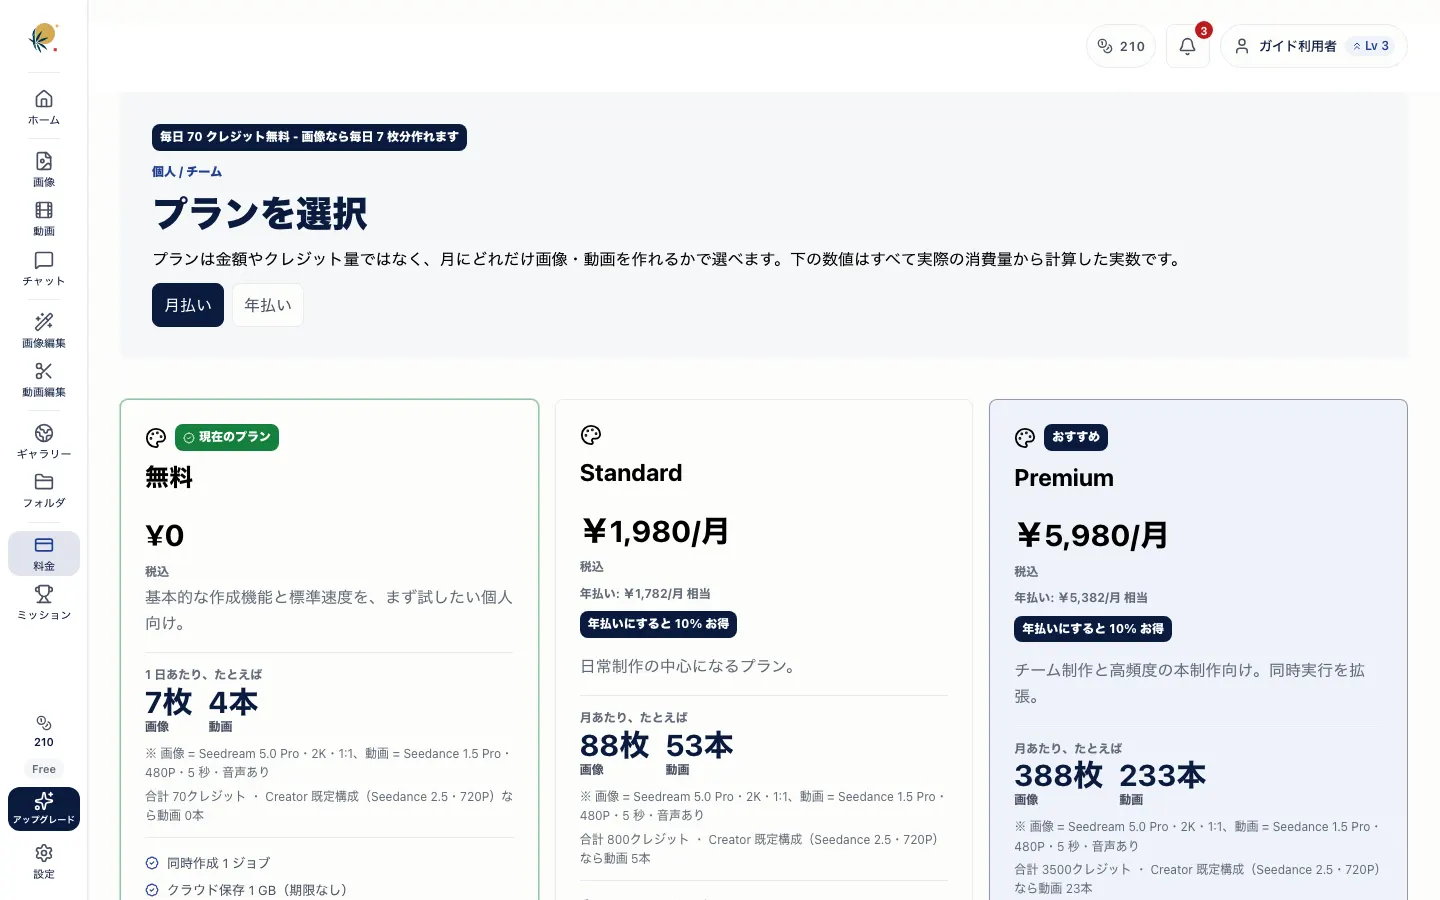Image resolution: width=1440 pixels, height=900 pixels.
Task: Click the Lv 3 level badge
Action: (x=1371, y=46)
